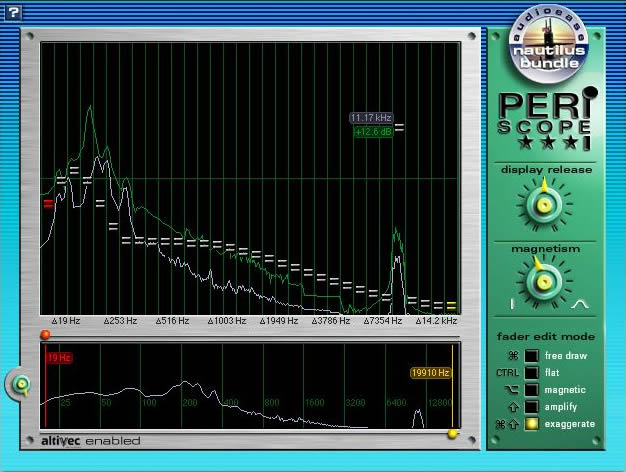Viewport: 626px width, 472px height.
Task: Click the red low-frequency range handle
Action: (45, 334)
